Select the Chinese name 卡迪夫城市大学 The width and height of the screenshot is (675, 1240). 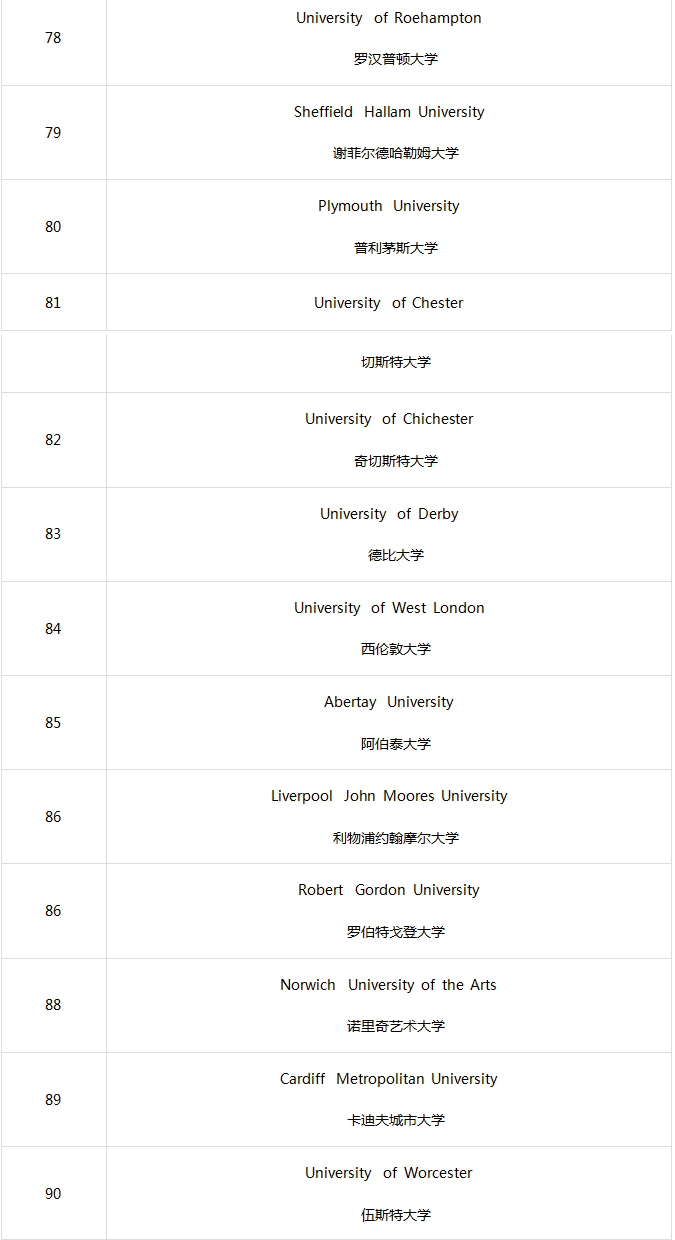point(395,1120)
